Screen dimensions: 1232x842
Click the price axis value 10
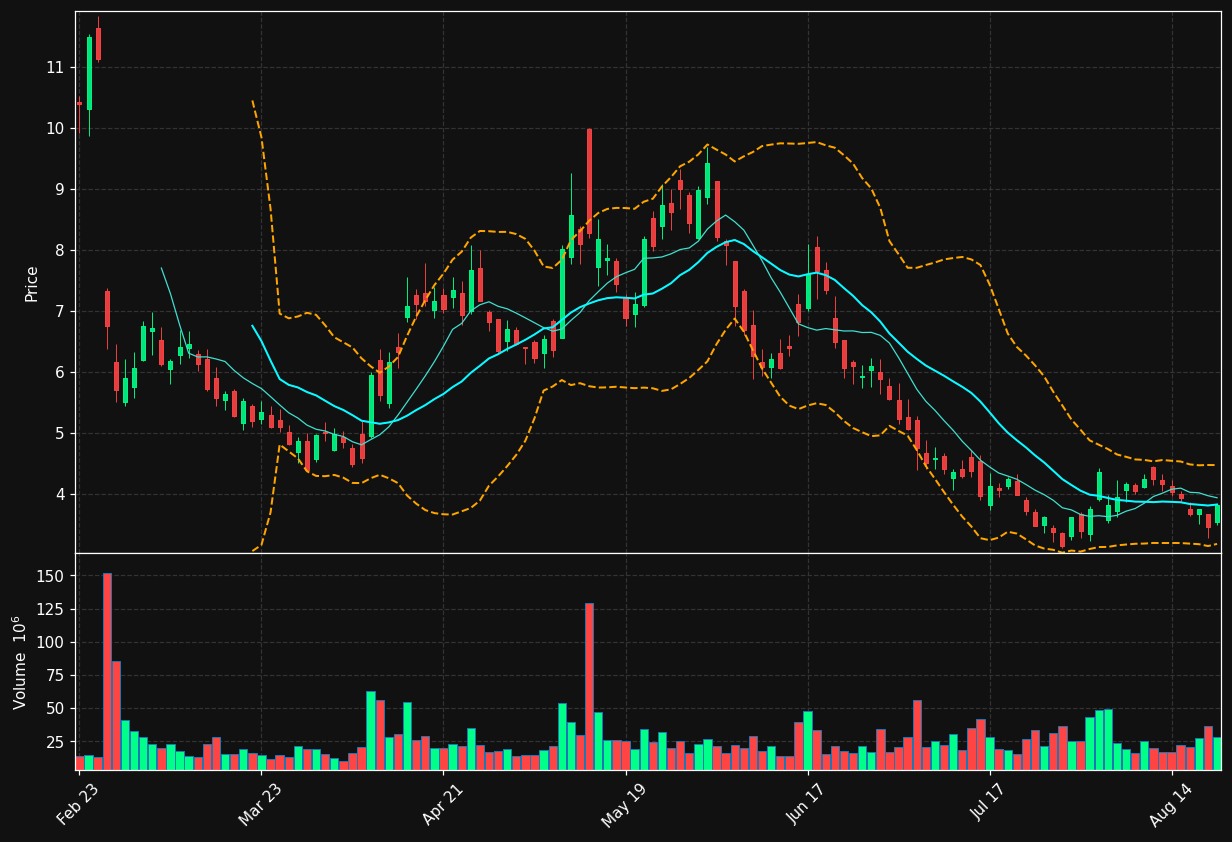(55, 129)
